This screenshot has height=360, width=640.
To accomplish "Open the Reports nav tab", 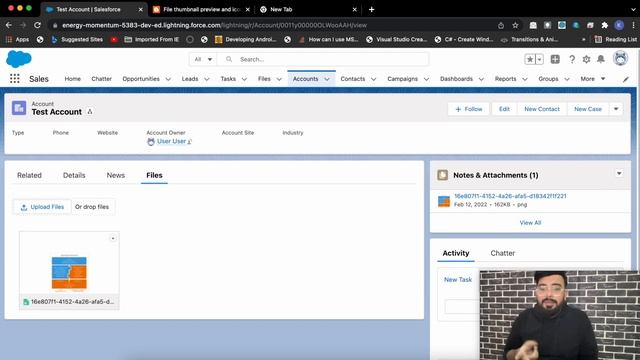I will coord(505,79).
